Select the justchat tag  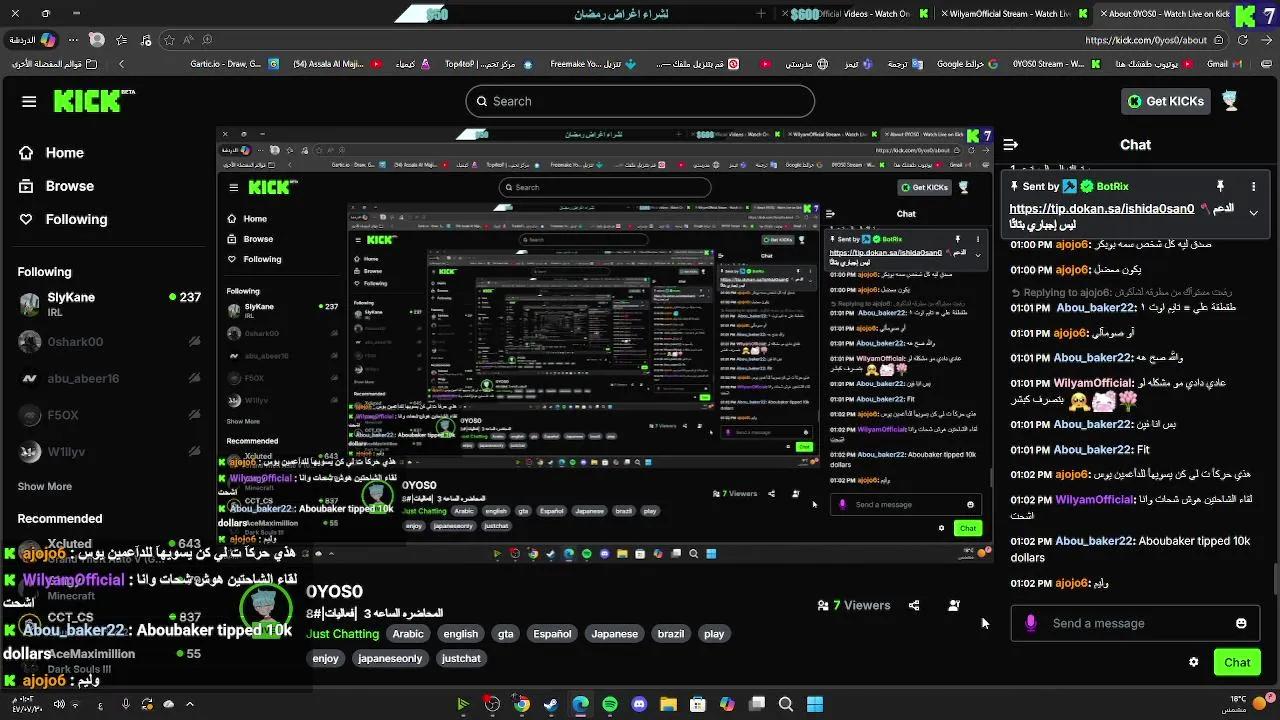click(461, 658)
